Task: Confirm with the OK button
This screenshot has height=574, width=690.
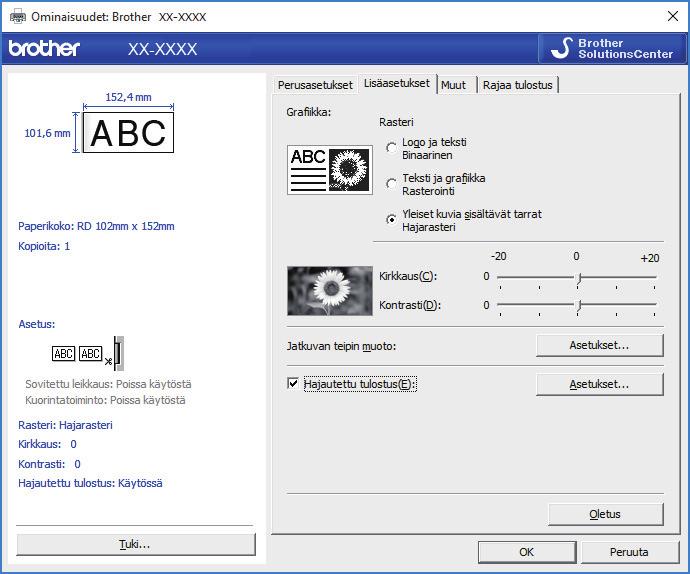Action: tap(527, 552)
